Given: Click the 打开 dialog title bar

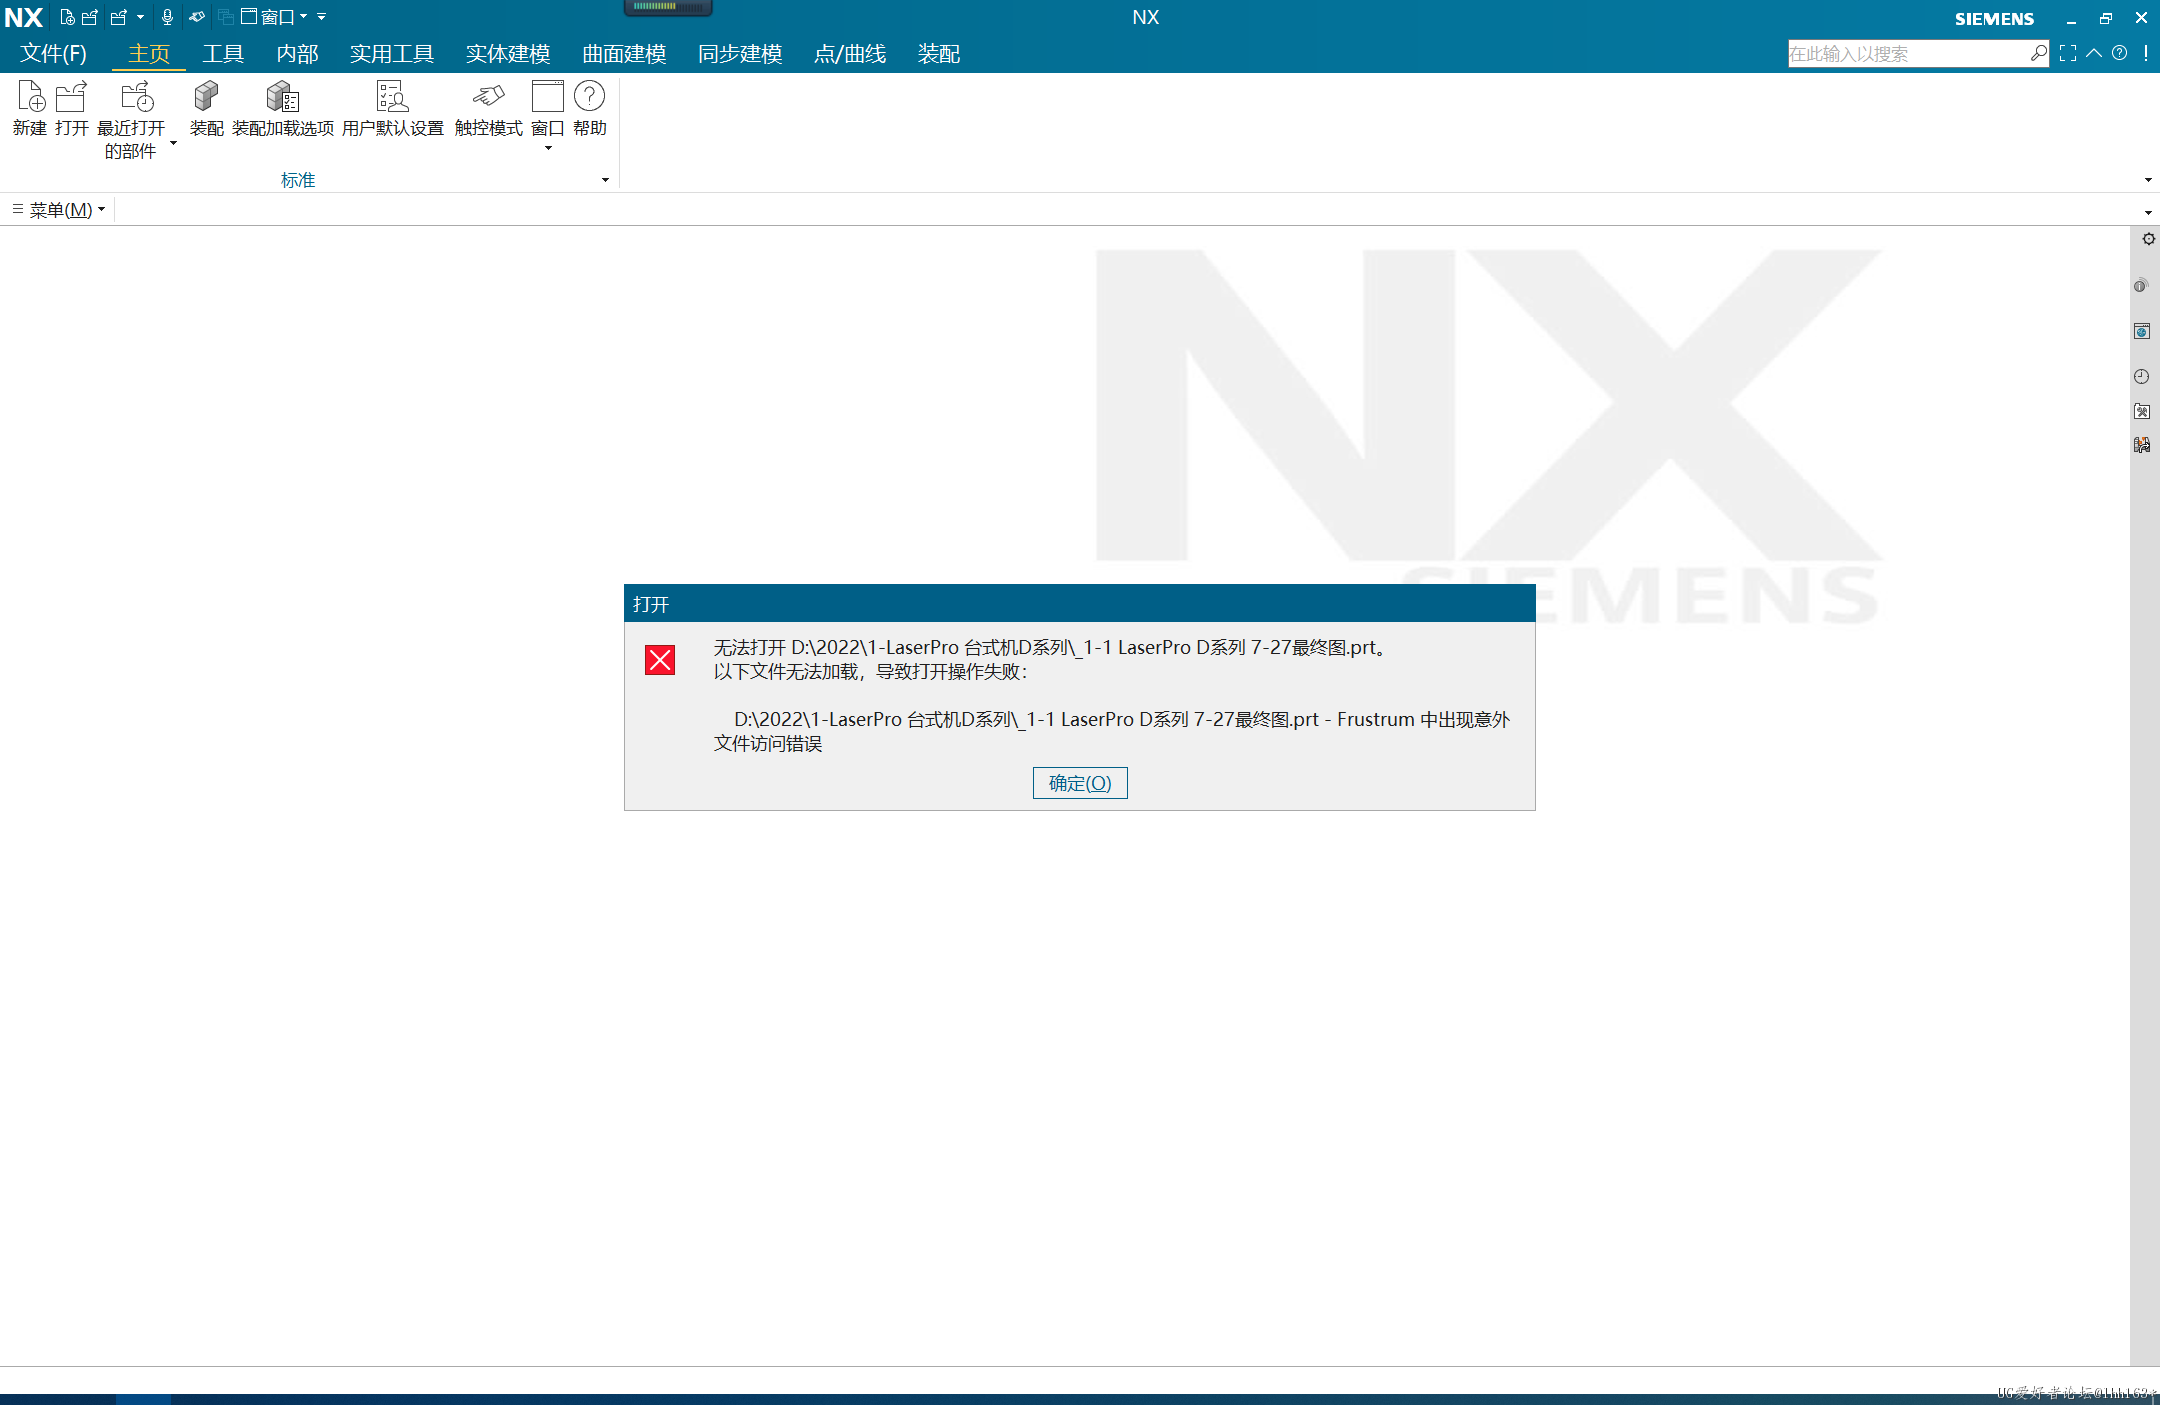Looking at the screenshot, I should [1080, 604].
